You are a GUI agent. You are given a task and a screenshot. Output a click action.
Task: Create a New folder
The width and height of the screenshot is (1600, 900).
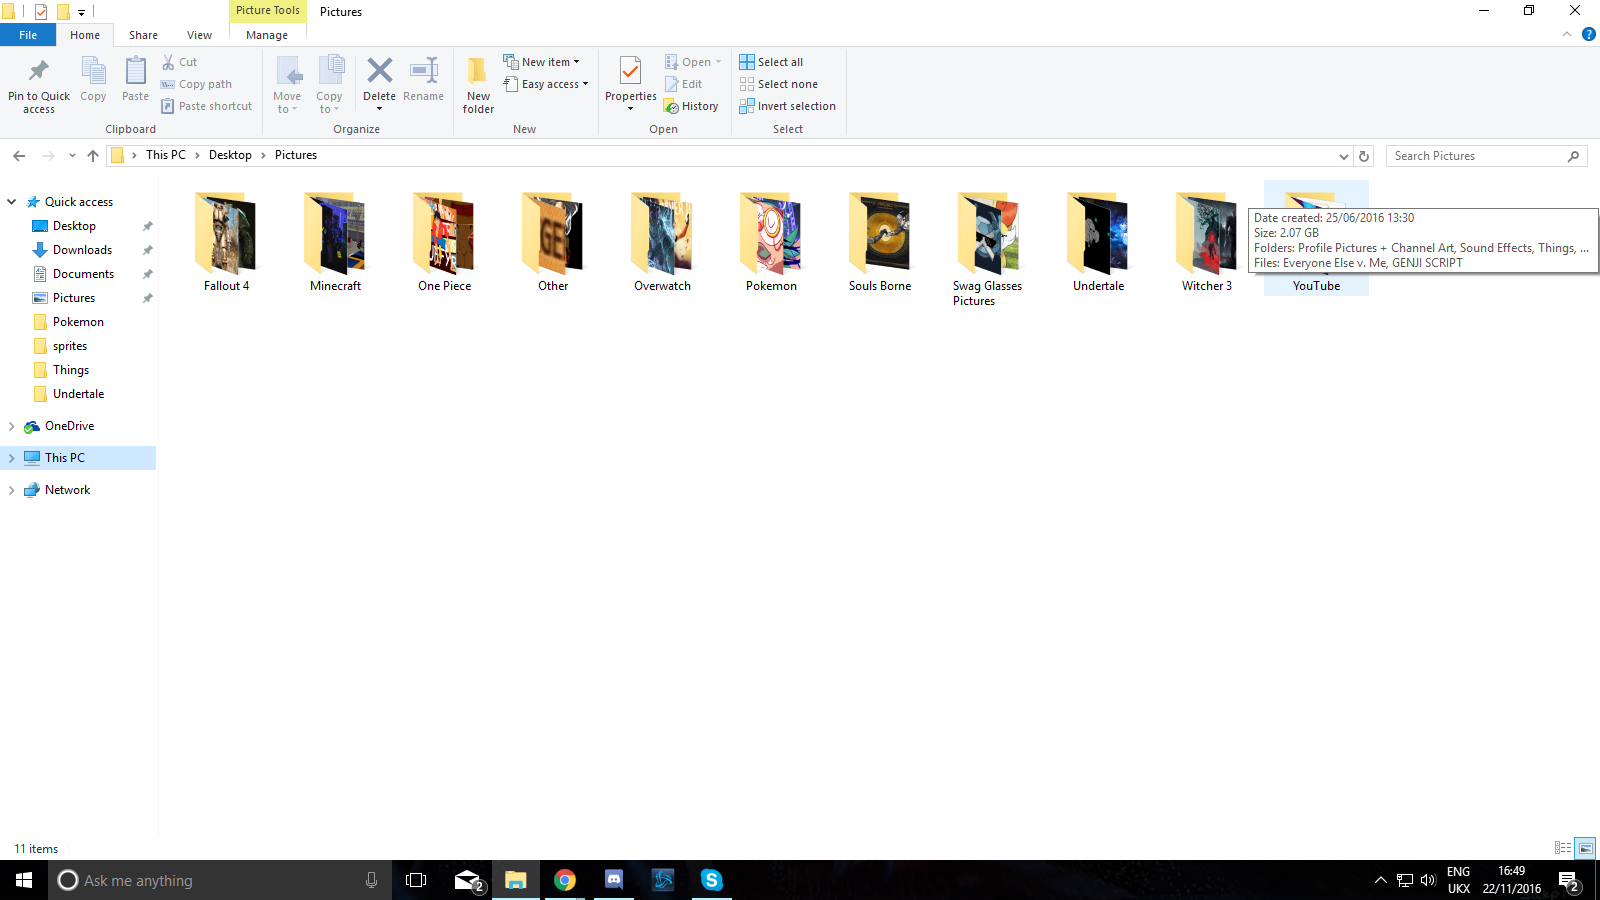[x=478, y=85]
